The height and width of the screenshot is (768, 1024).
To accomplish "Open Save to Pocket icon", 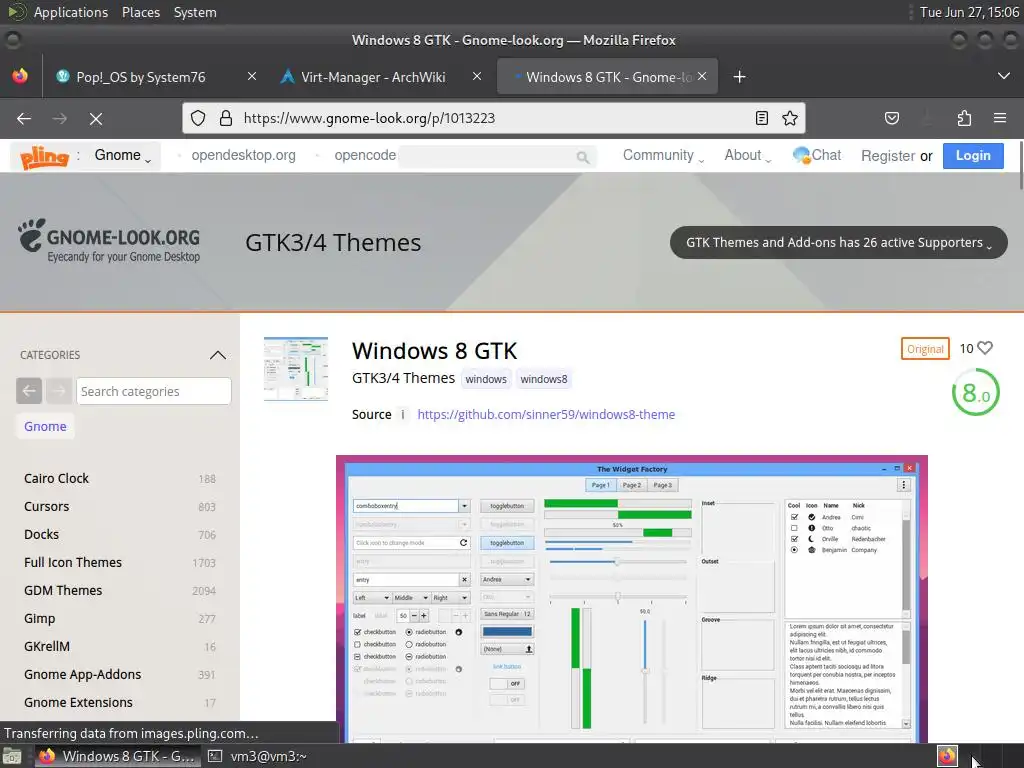I will click(891, 118).
